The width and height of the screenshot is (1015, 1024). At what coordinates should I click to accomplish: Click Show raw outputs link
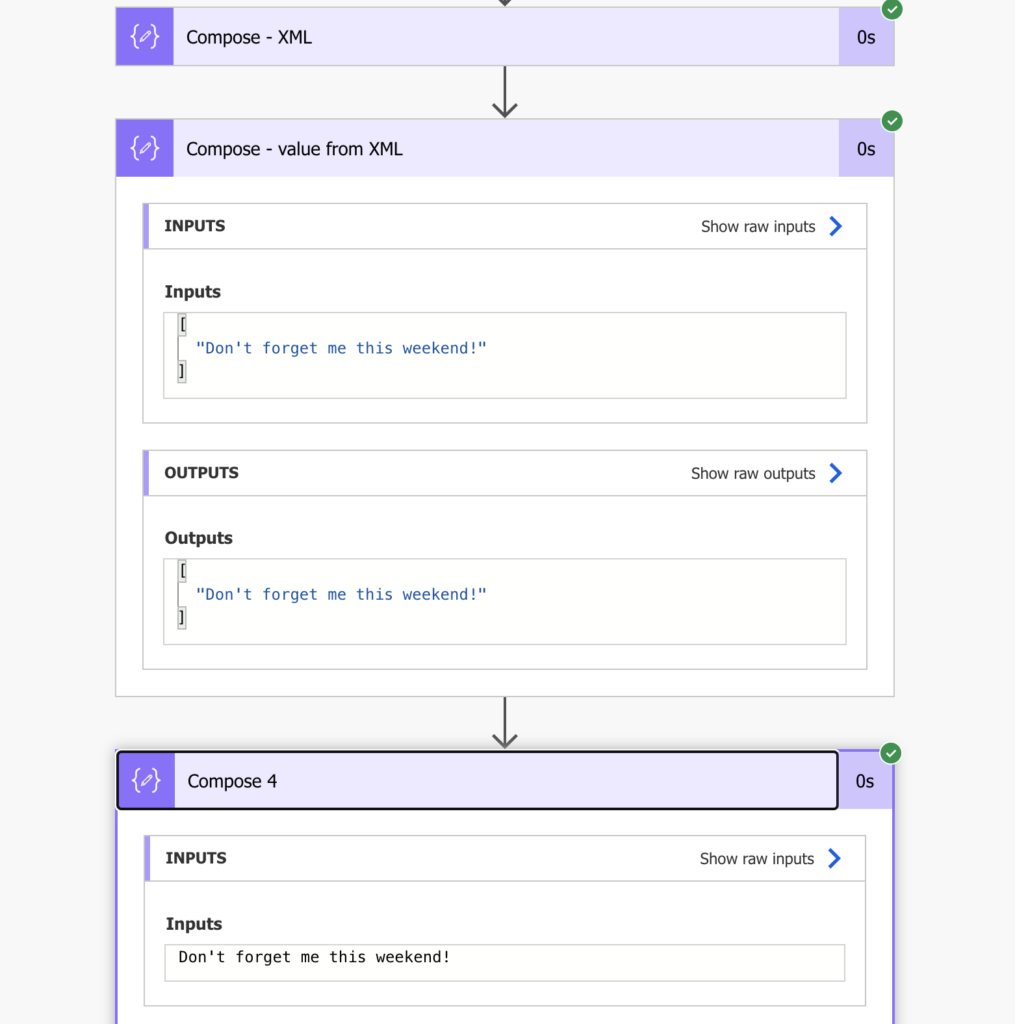pyautogui.click(x=753, y=473)
